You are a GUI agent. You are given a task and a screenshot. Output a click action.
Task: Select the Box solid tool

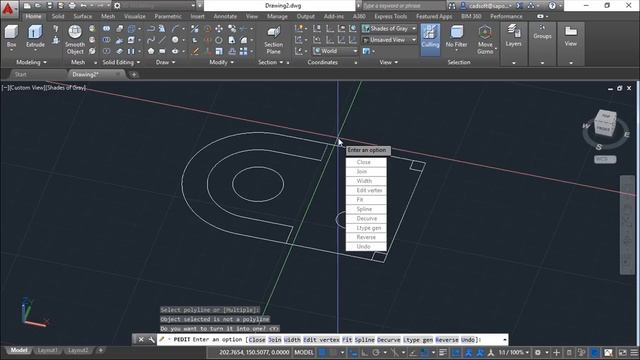point(11,37)
